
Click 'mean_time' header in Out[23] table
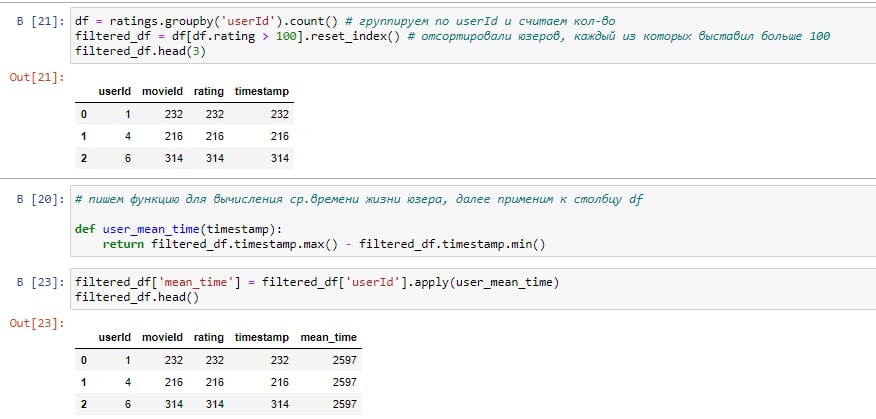(328, 337)
